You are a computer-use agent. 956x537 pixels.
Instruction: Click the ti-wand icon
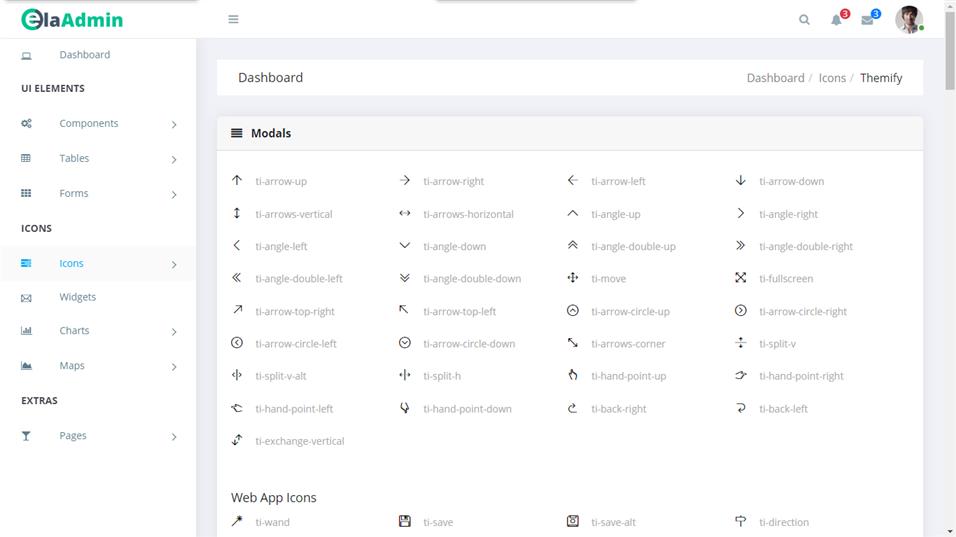coord(237,521)
